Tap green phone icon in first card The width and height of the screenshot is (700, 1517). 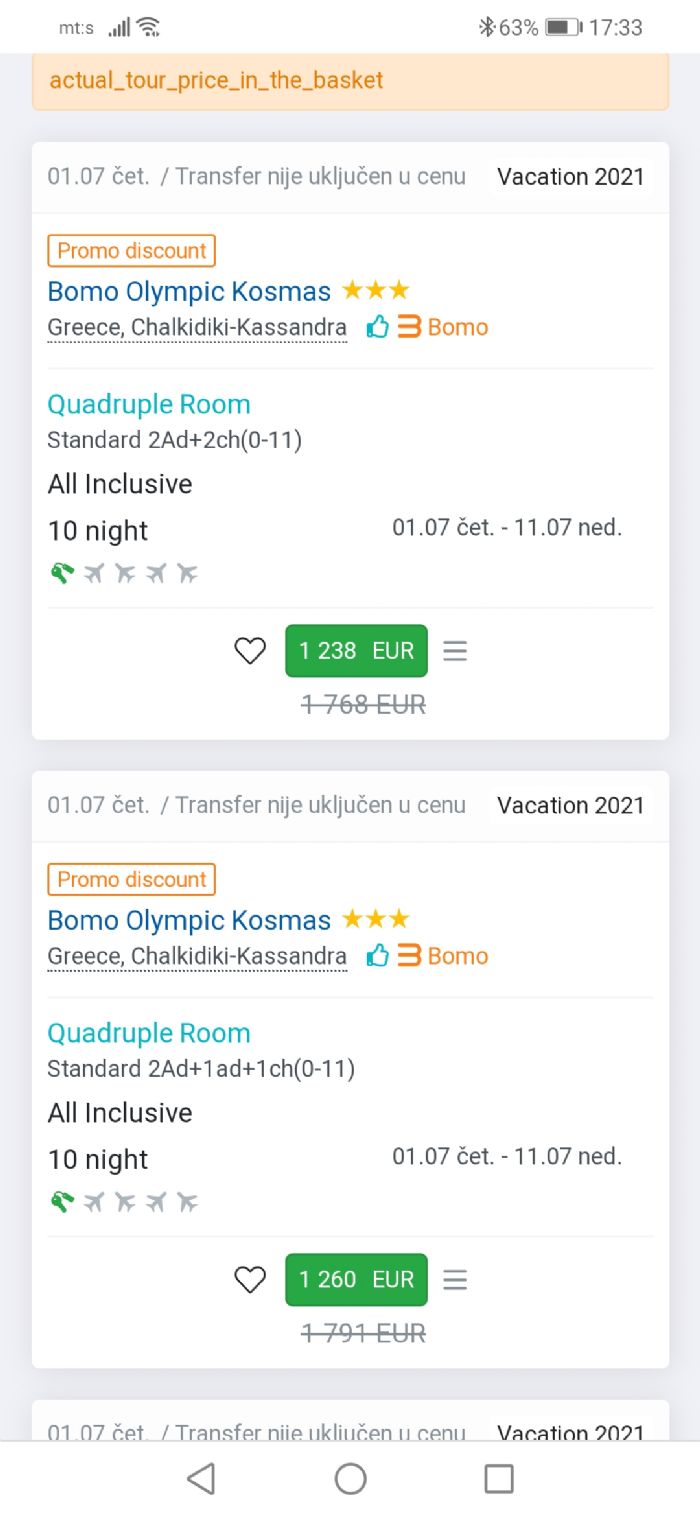point(62,573)
